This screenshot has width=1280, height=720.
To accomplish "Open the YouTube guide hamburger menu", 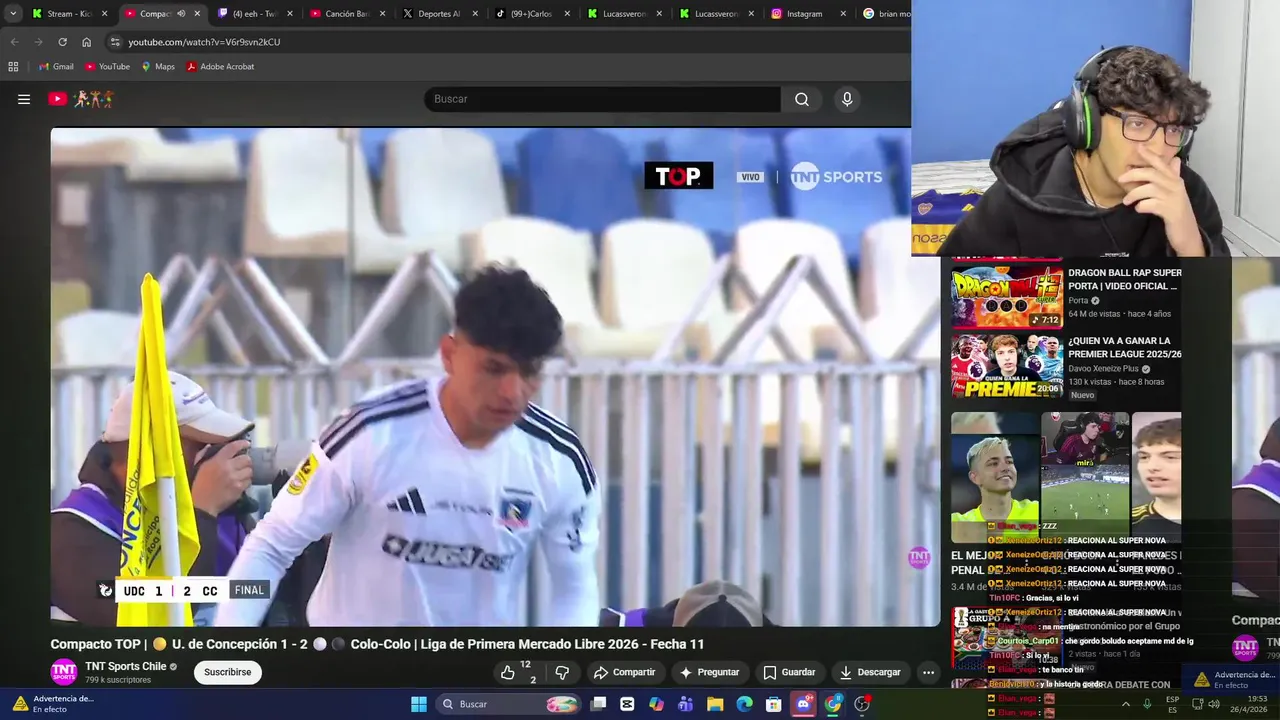I will click(x=24, y=99).
